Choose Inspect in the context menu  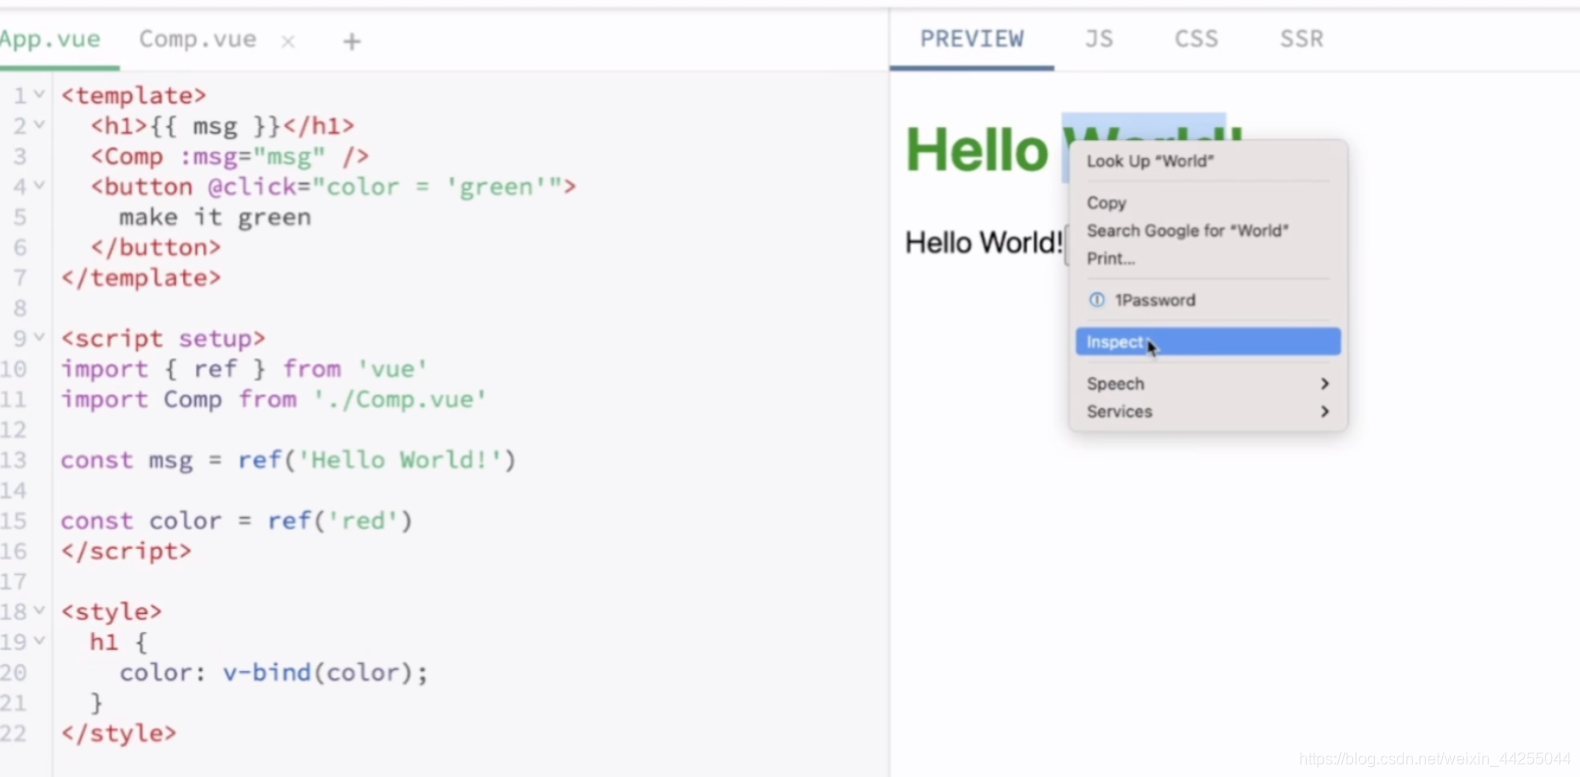[x=1208, y=342]
